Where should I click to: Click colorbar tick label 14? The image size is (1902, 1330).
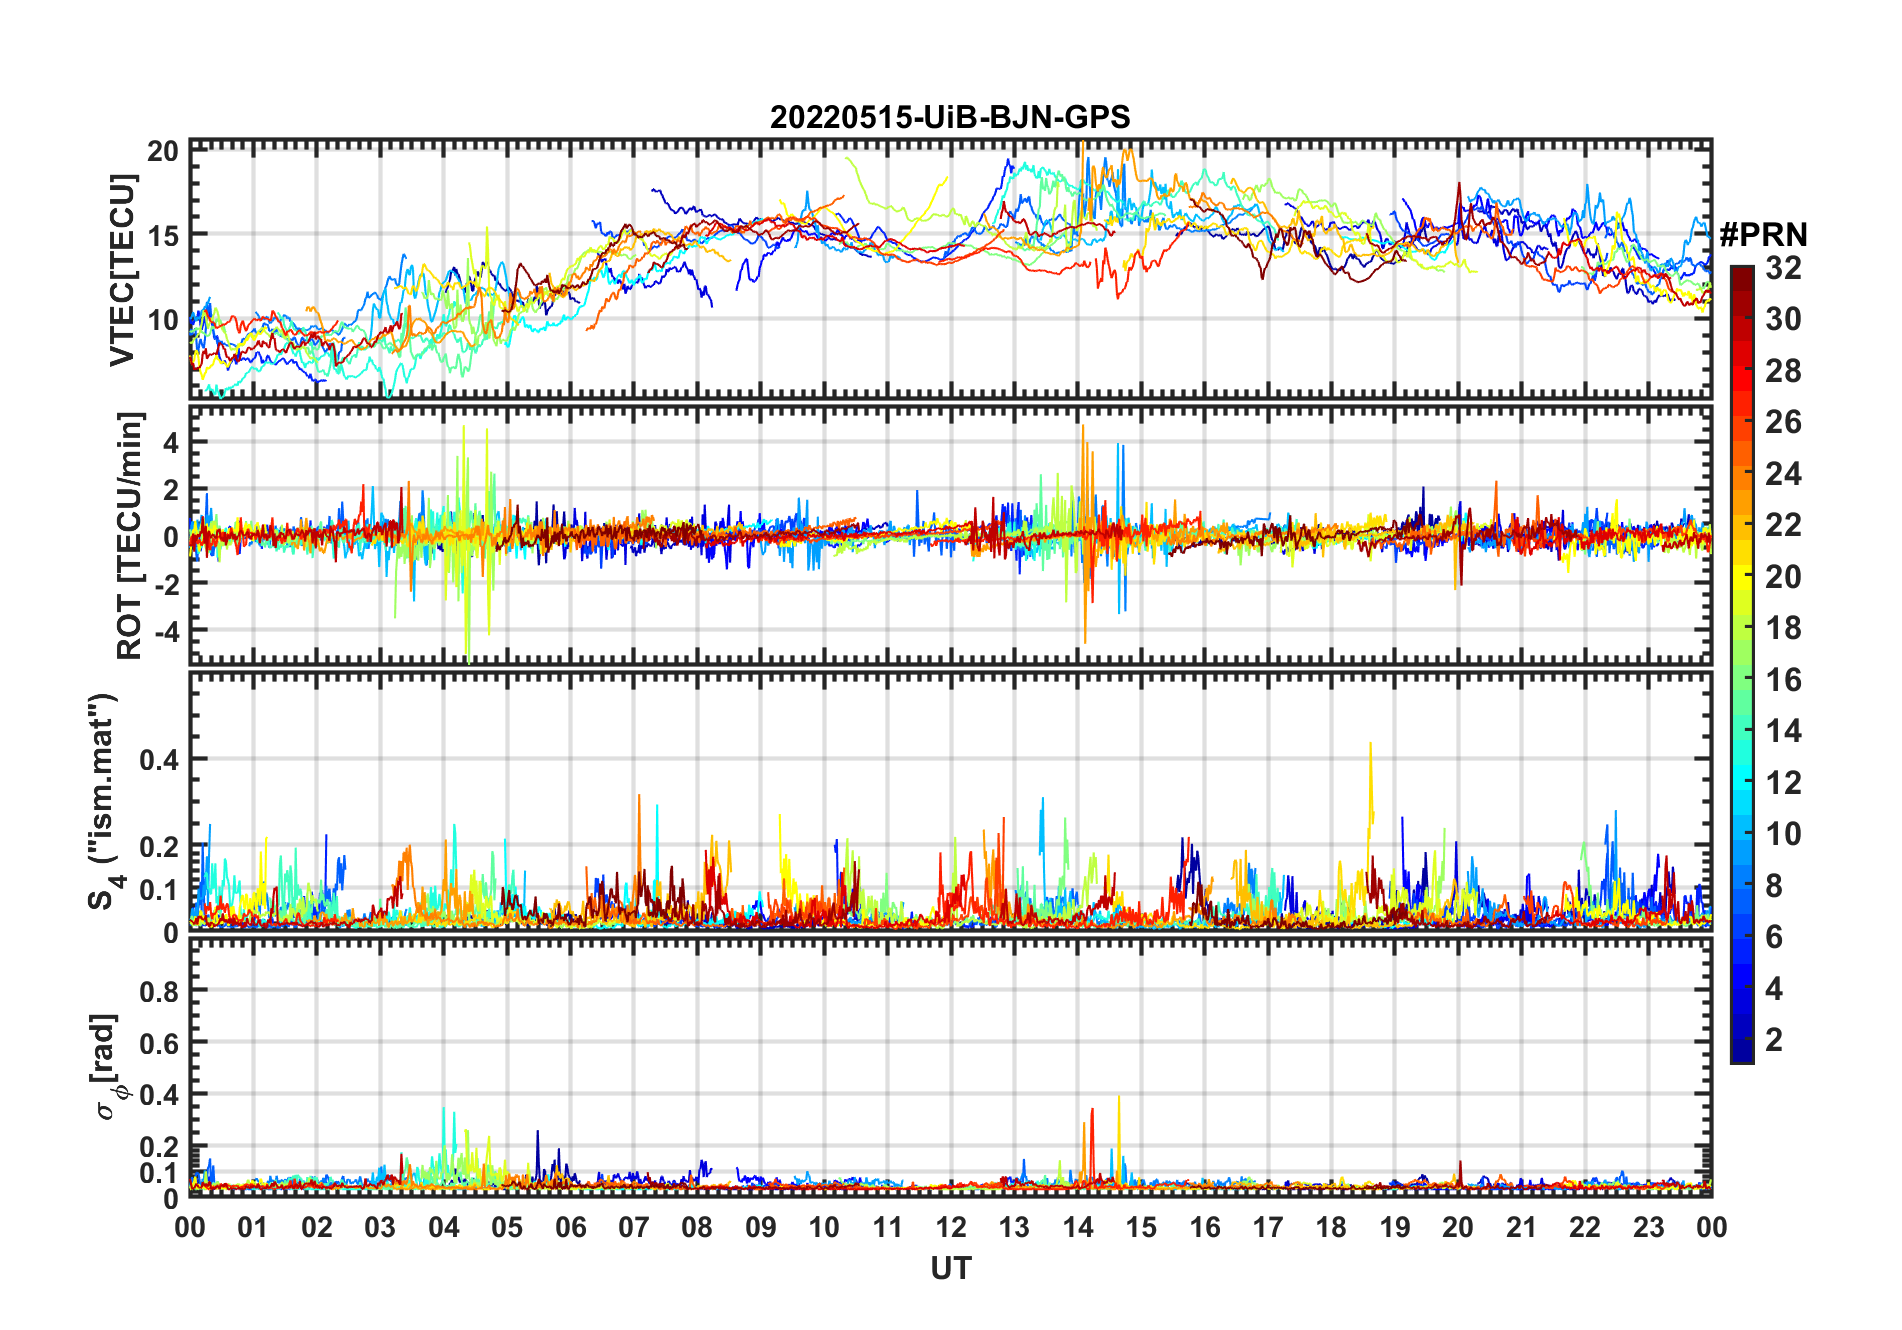tap(1783, 731)
